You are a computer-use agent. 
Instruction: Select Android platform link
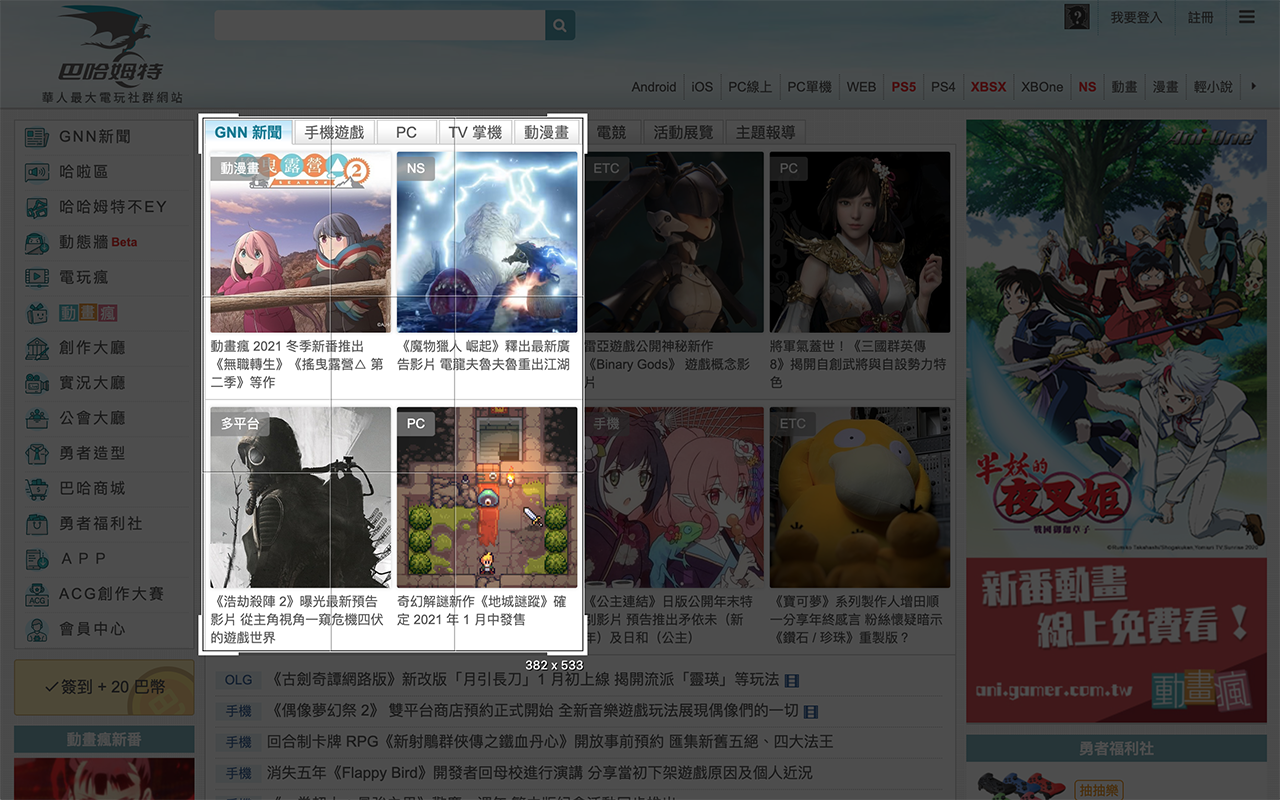click(654, 87)
